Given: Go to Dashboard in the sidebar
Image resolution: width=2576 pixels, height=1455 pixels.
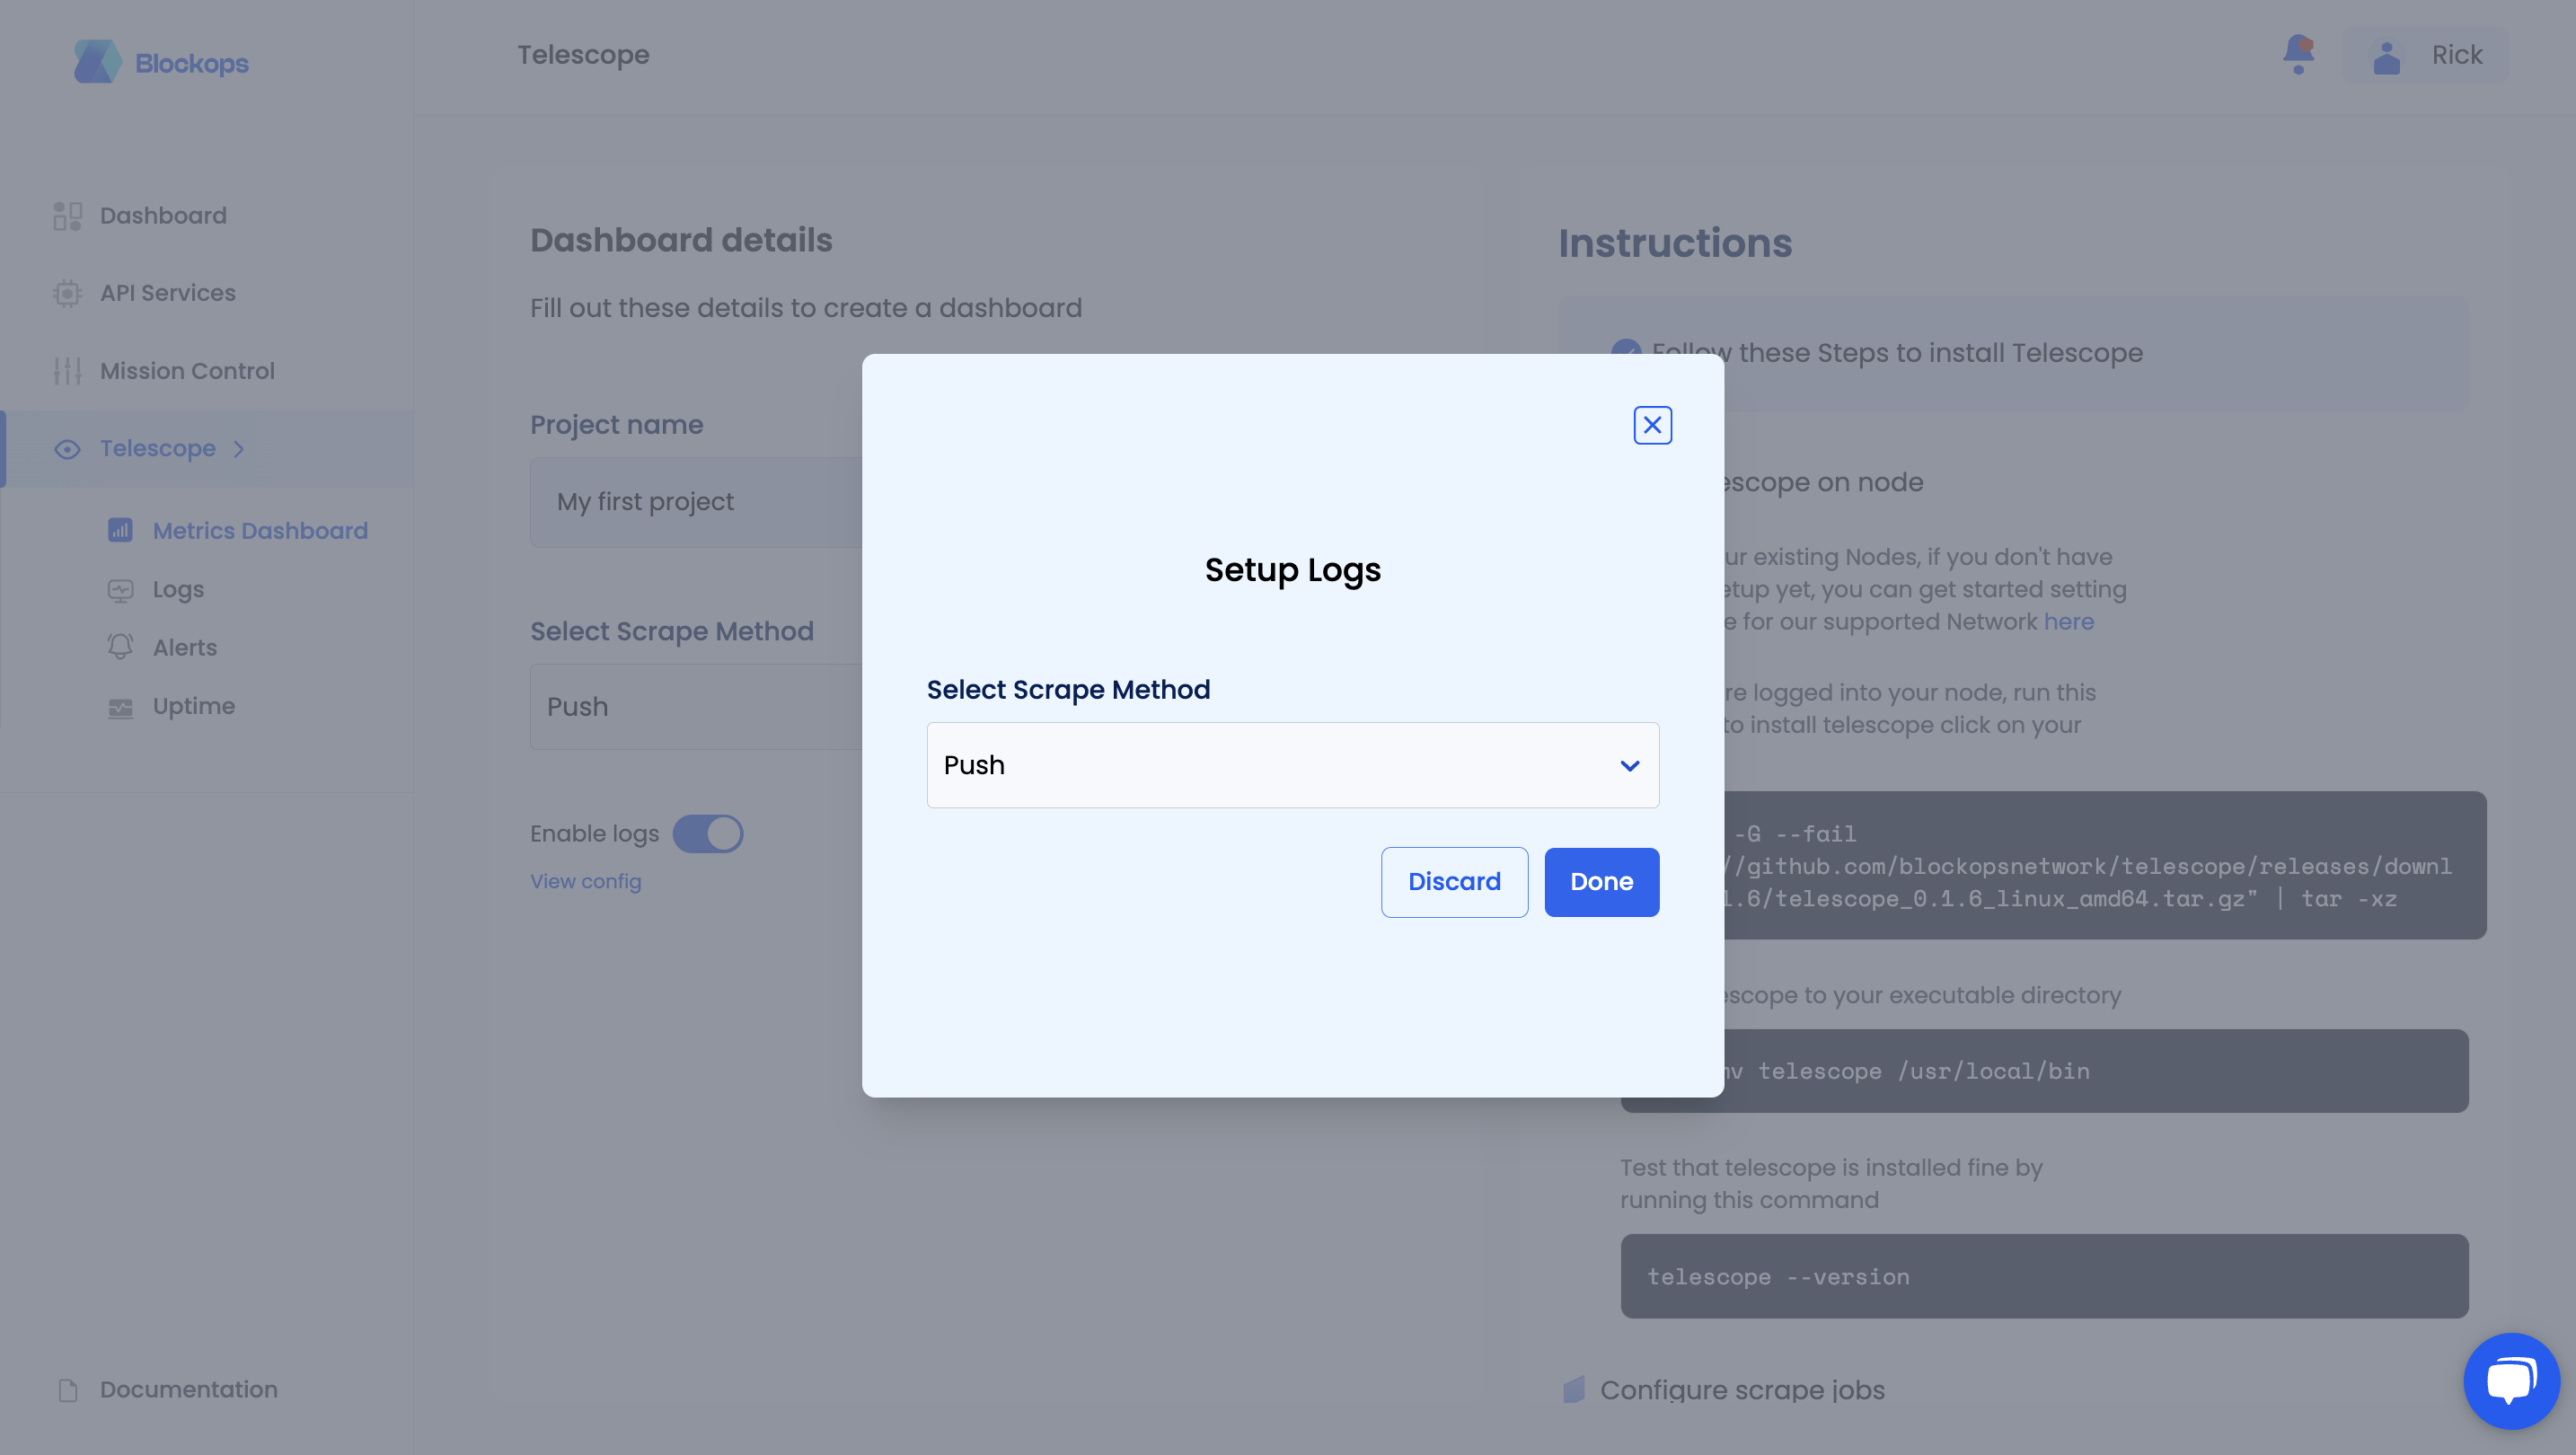Looking at the screenshot, I should tap(163, 216).
